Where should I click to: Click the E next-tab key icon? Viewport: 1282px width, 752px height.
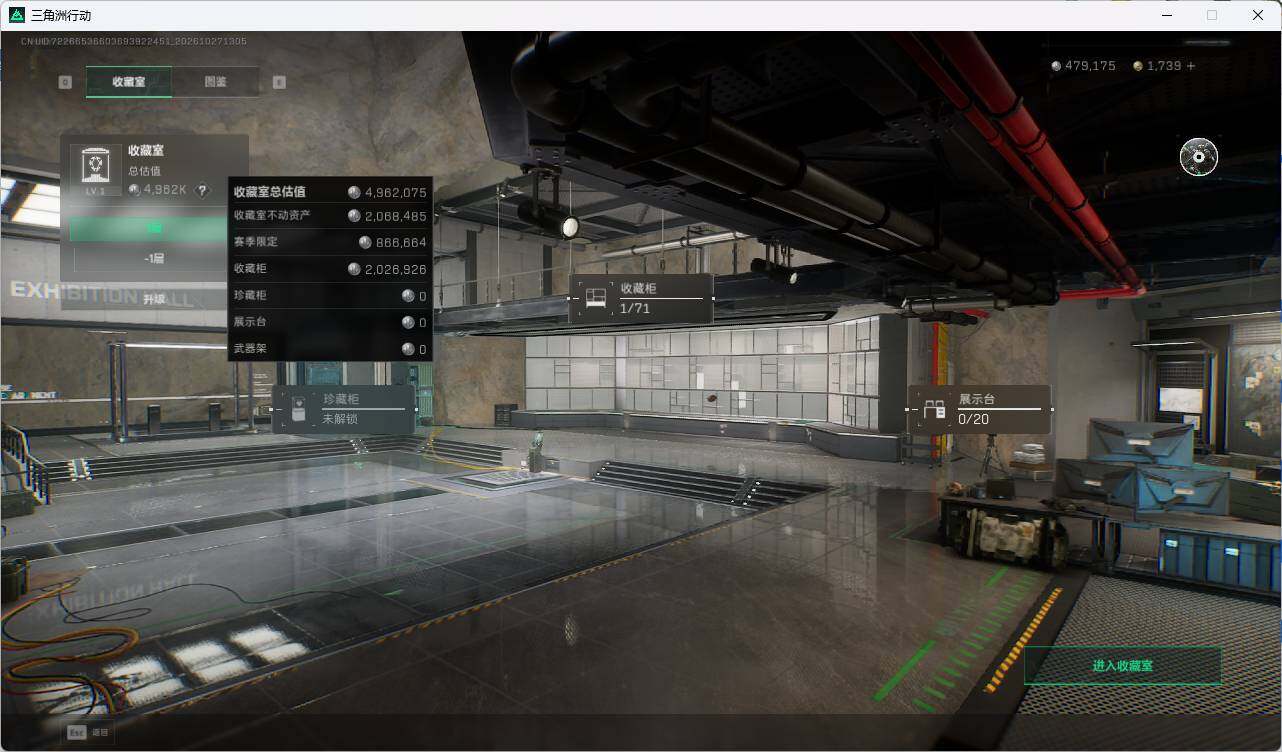(279, 82)
